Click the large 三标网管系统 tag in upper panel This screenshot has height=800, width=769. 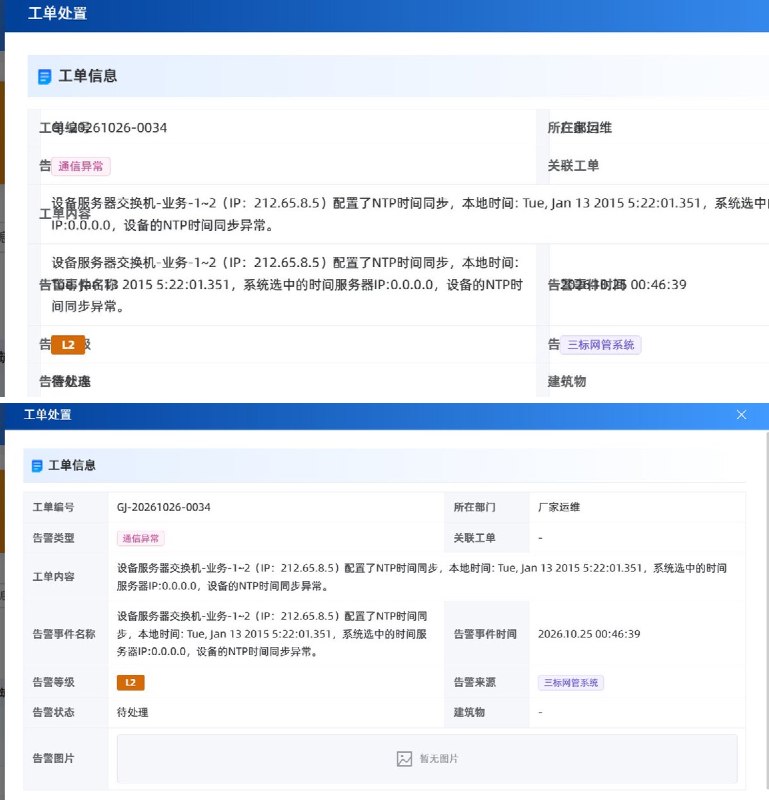coord(601,345)
